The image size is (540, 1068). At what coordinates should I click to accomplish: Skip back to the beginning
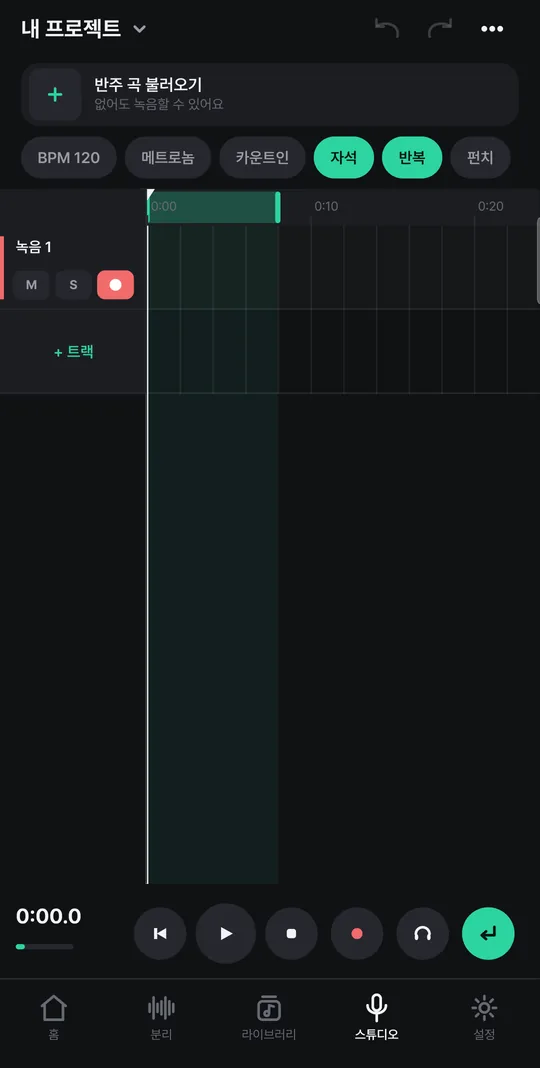160,933
